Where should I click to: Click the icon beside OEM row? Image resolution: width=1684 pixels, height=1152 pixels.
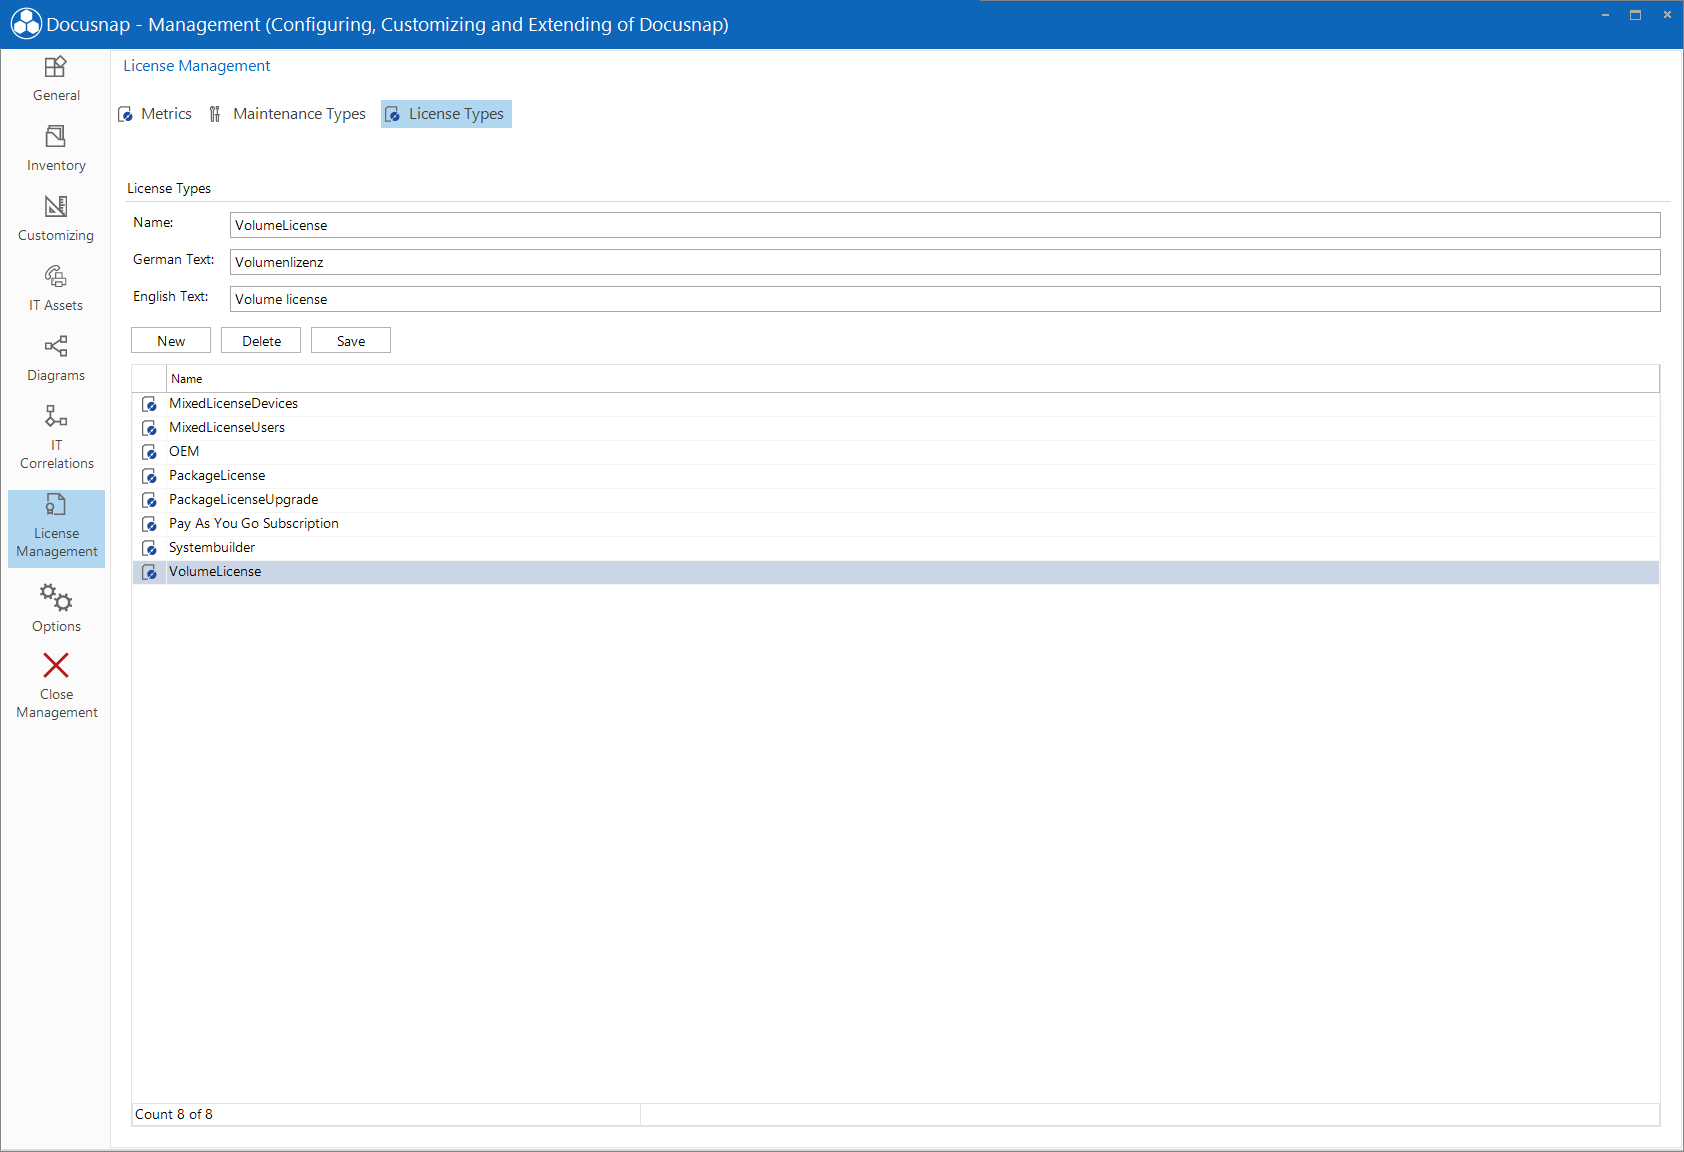tap(150, 452)
